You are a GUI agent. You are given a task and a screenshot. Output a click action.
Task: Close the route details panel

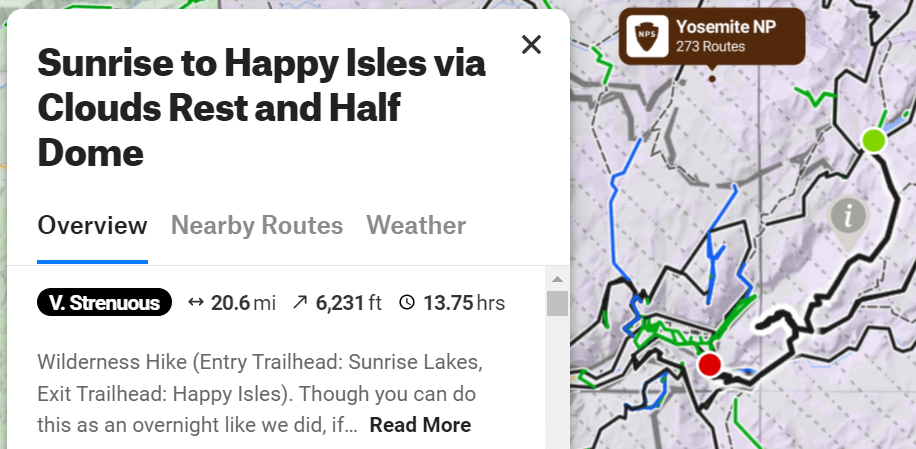pos(531,45)
